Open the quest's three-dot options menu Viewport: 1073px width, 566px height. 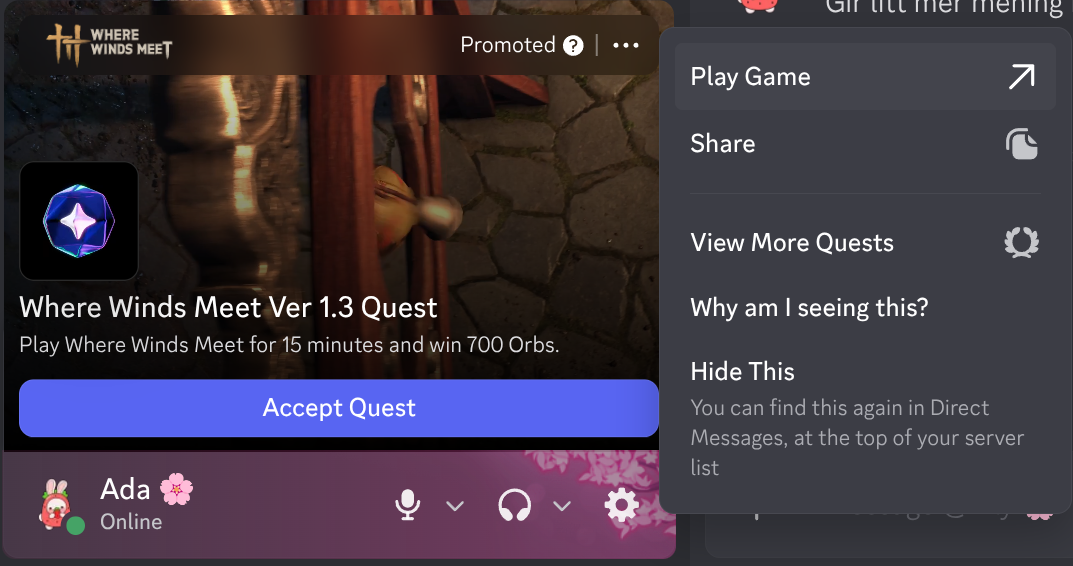pyautogui.click(x=625, y=45)
